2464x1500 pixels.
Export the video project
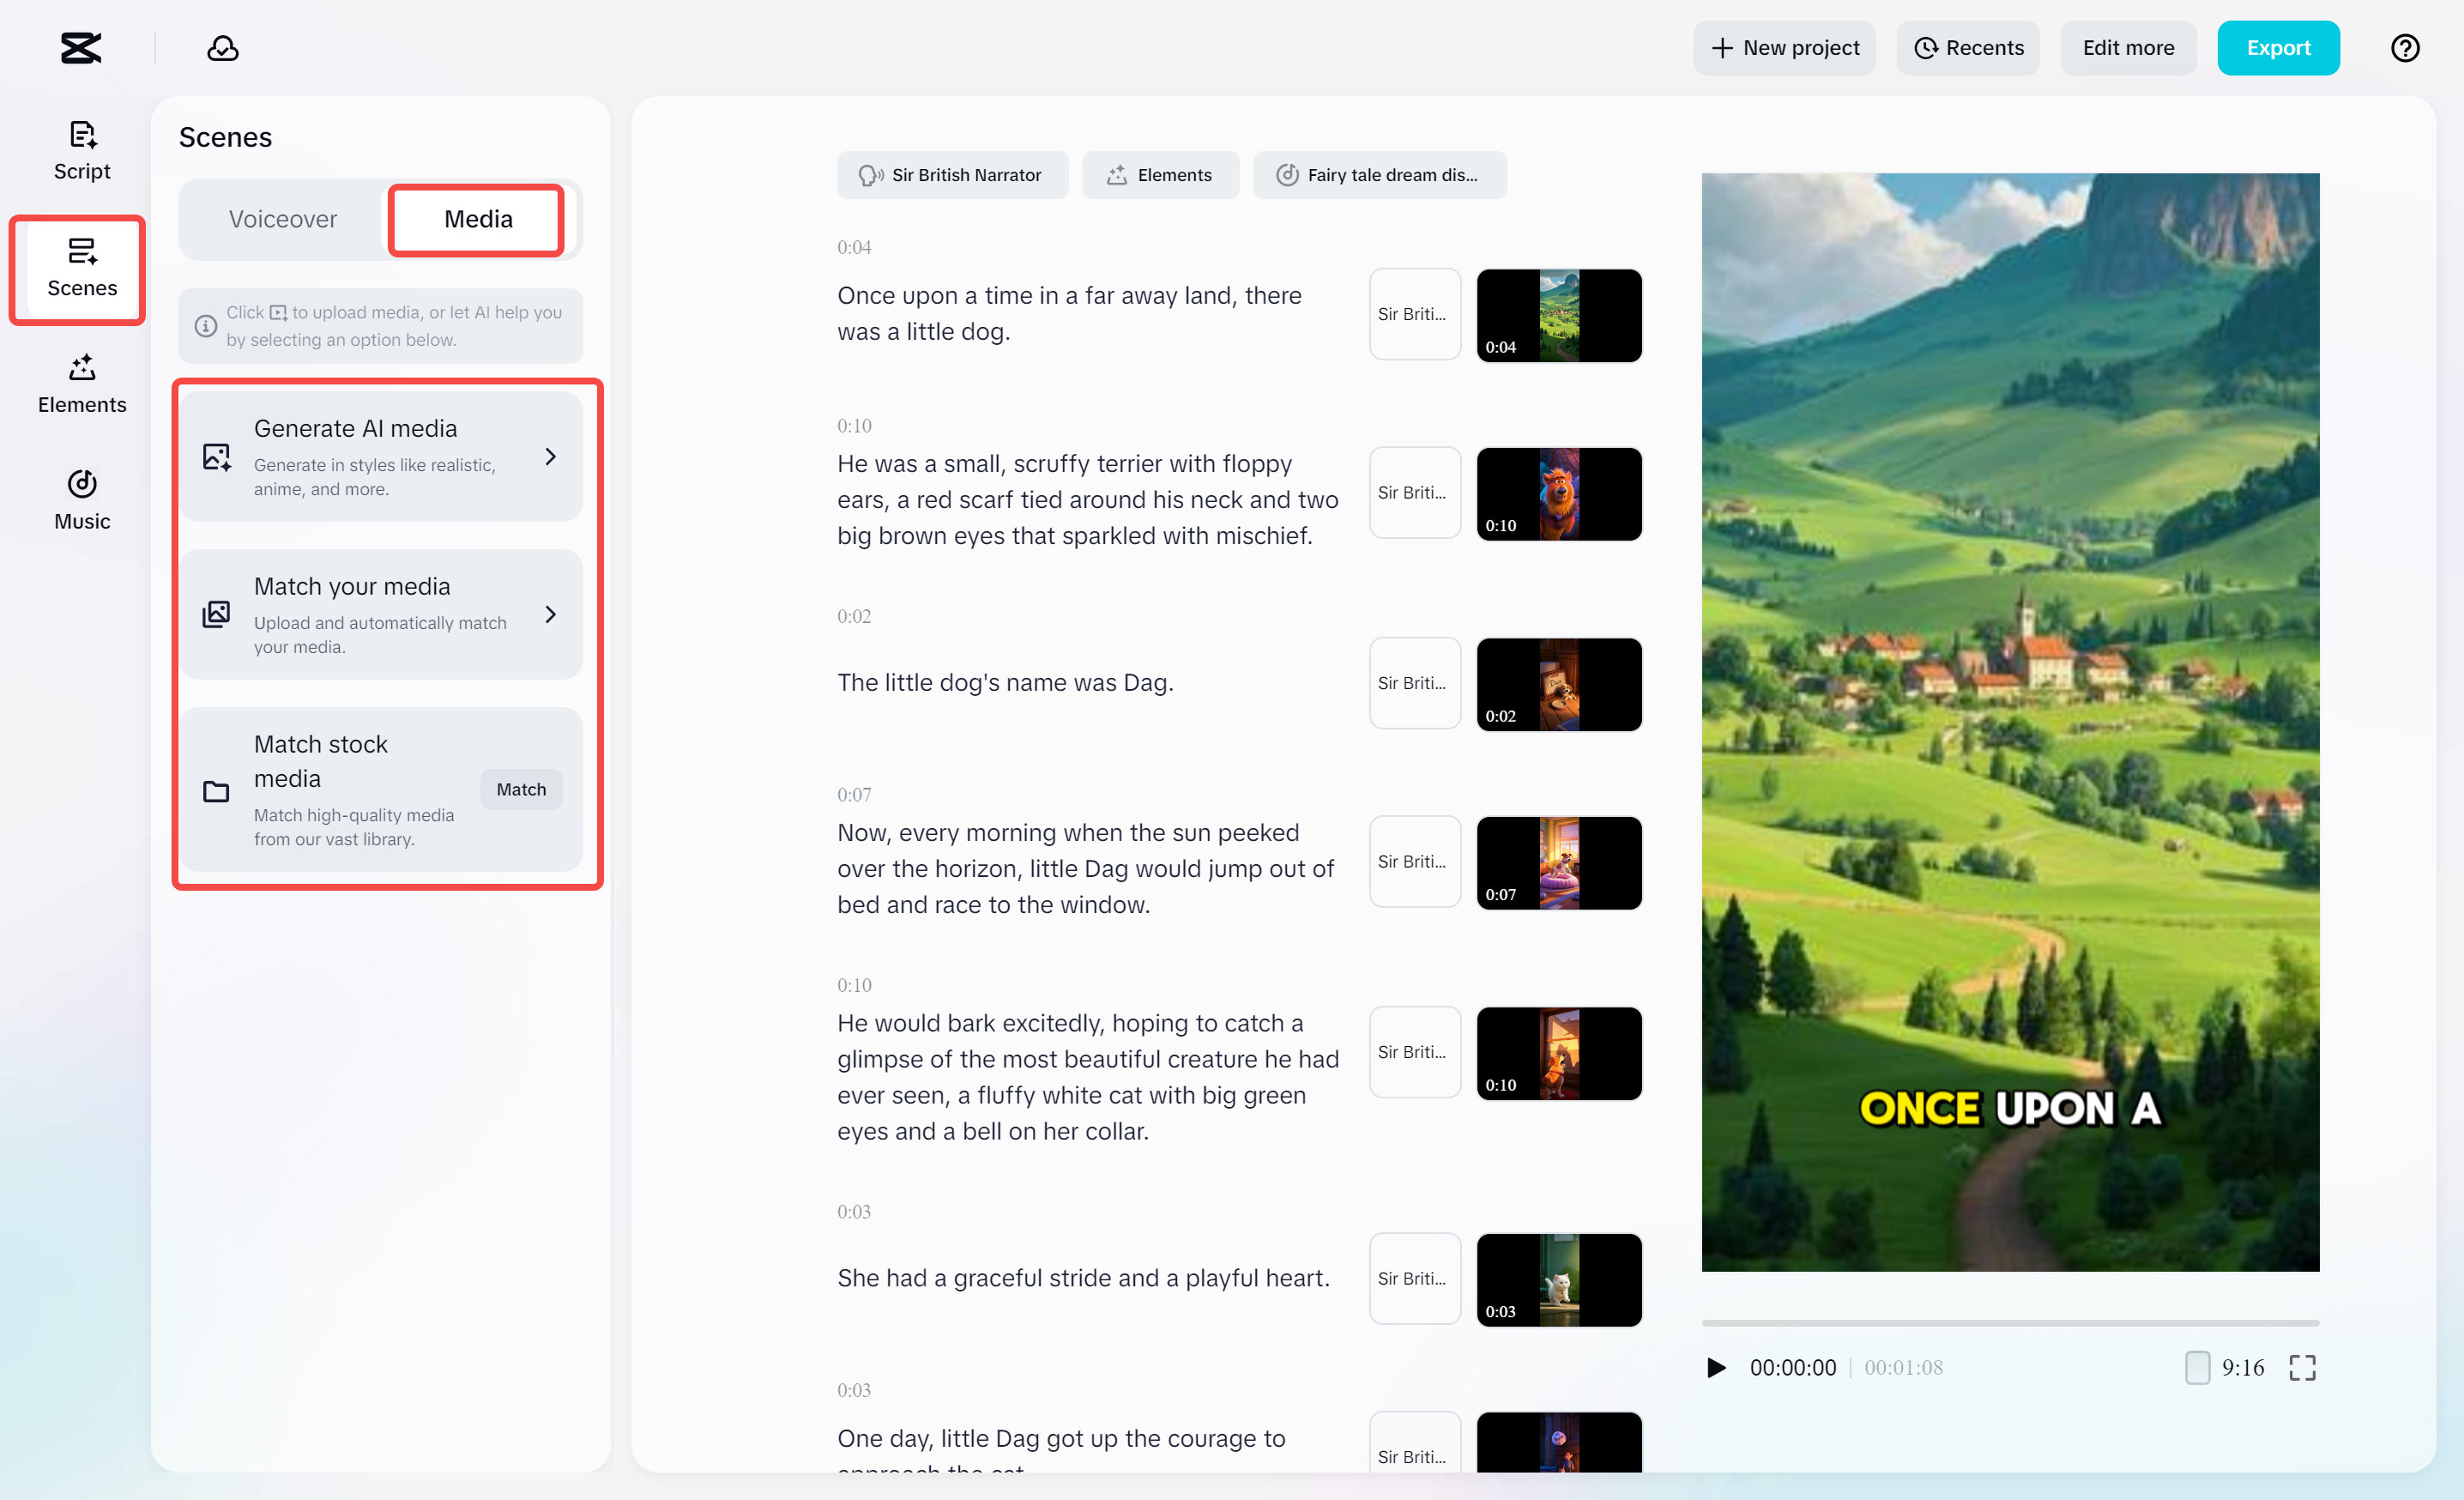point(2279,47)
